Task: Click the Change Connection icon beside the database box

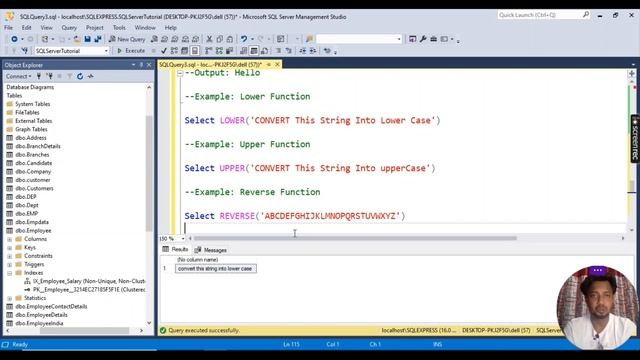Action: pos(25,51)
